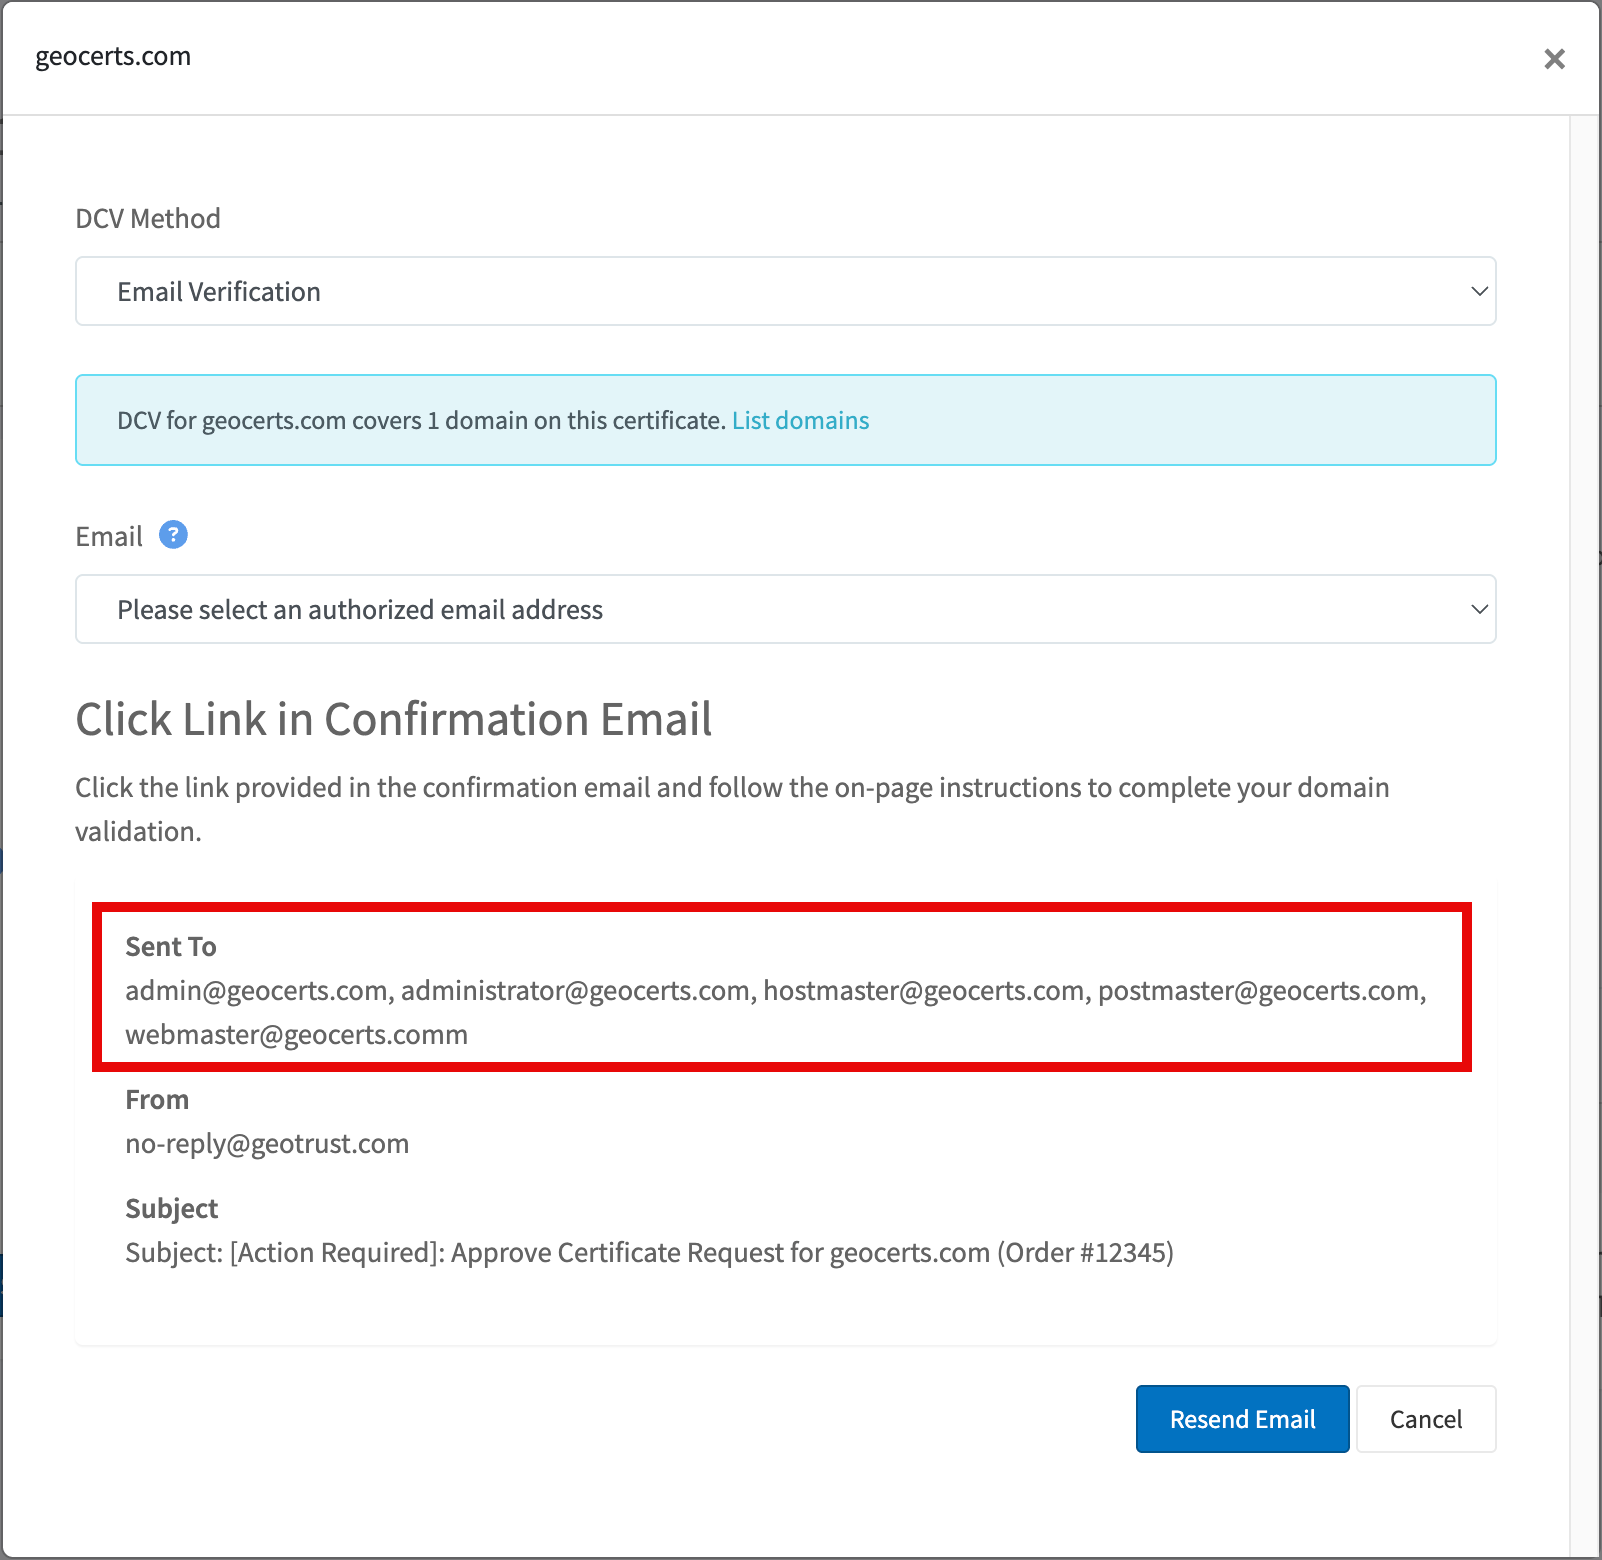Click the webmaster@geocerts.comm address line
Viewport: 1602px width, 1560px height.
tap(297, 1034)
